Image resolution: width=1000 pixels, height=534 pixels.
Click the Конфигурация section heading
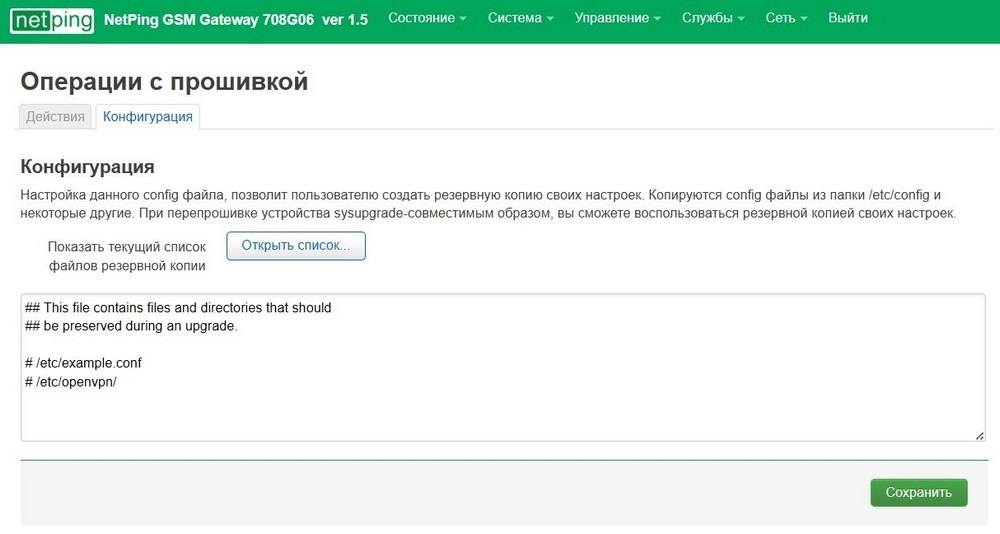(x=87, y=166)
